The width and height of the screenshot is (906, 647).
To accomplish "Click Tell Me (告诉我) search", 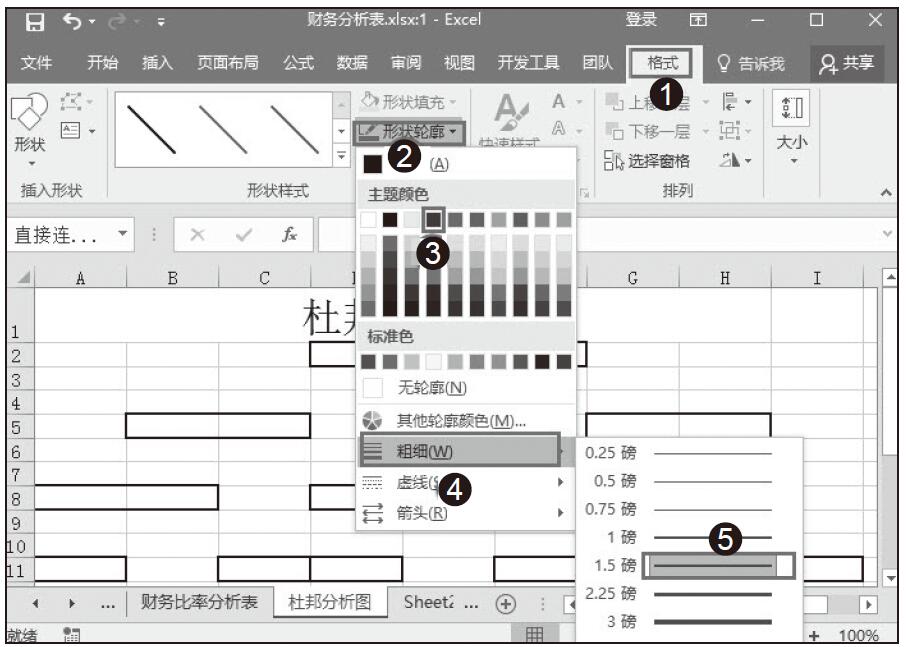I will tap(751, 63).
